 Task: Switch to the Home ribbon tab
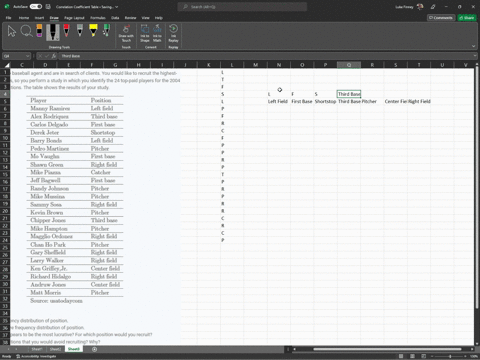(24, 18)
